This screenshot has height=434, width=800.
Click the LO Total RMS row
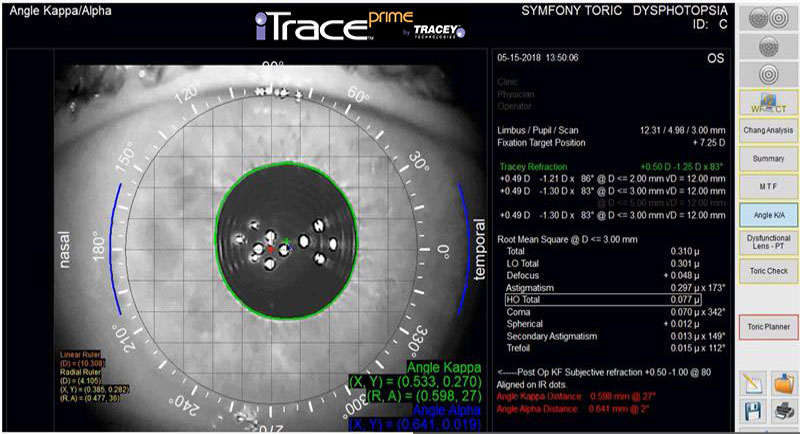(603, 263)
